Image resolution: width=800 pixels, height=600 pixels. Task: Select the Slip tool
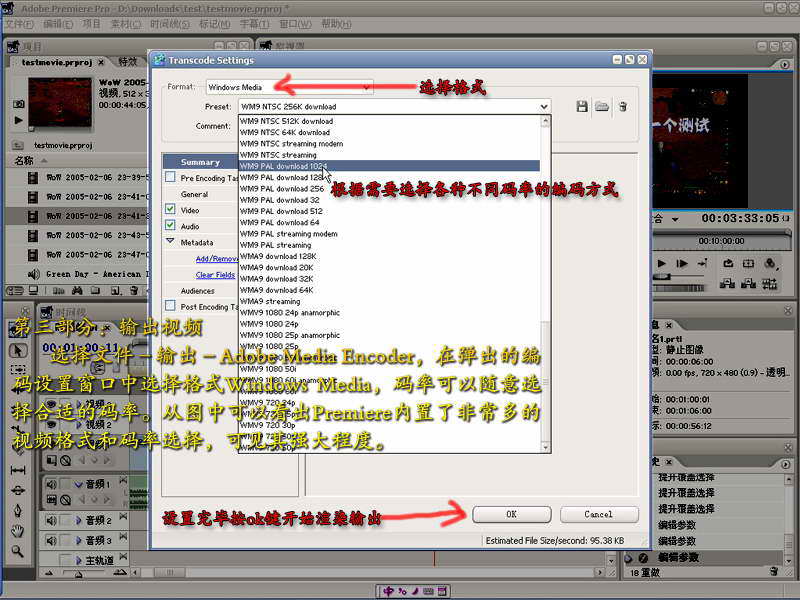pyautogui.click(x=18, y=470)
